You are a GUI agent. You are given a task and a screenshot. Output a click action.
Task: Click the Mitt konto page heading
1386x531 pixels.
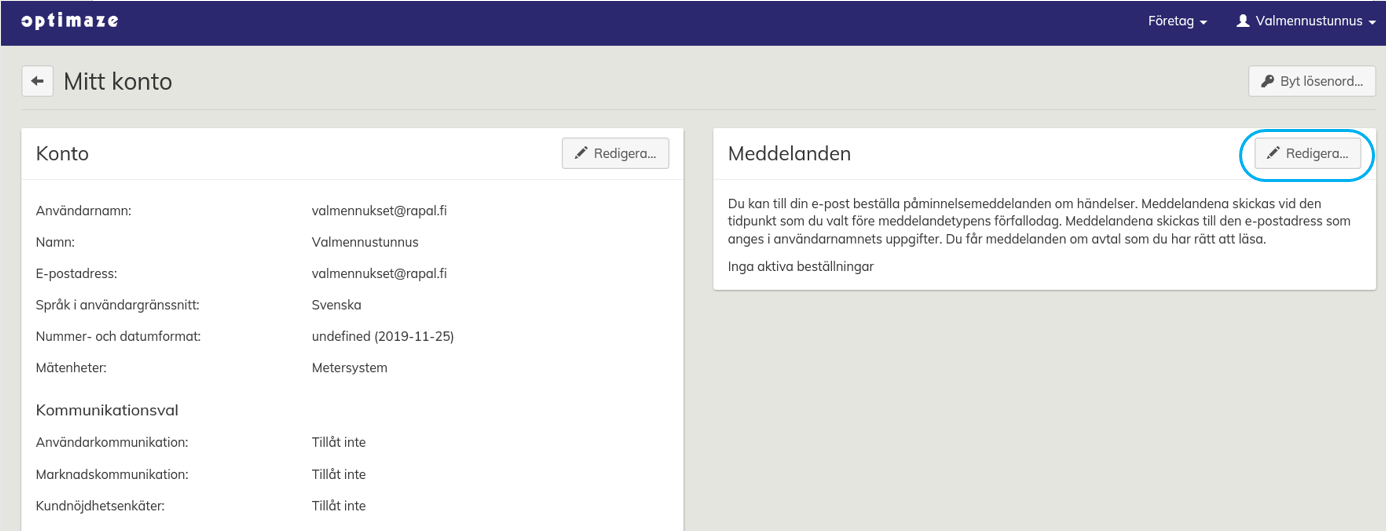coord(118,82)
